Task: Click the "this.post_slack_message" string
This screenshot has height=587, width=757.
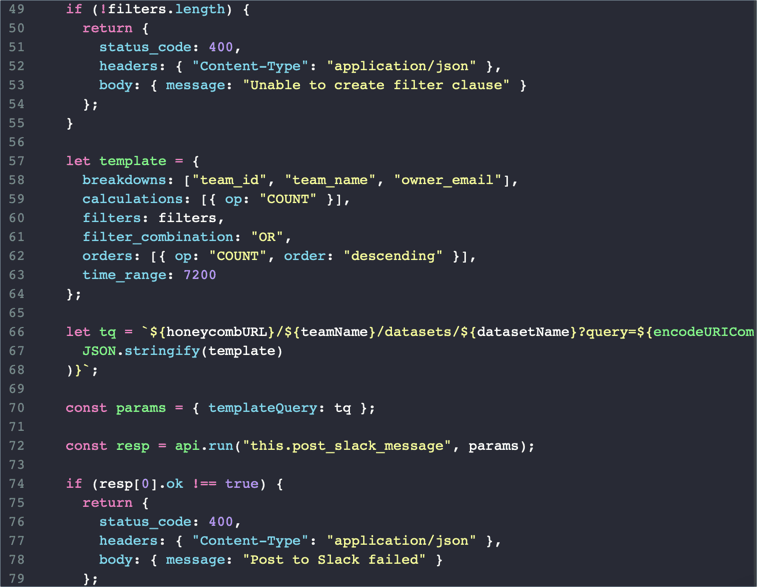Action: 347,446
